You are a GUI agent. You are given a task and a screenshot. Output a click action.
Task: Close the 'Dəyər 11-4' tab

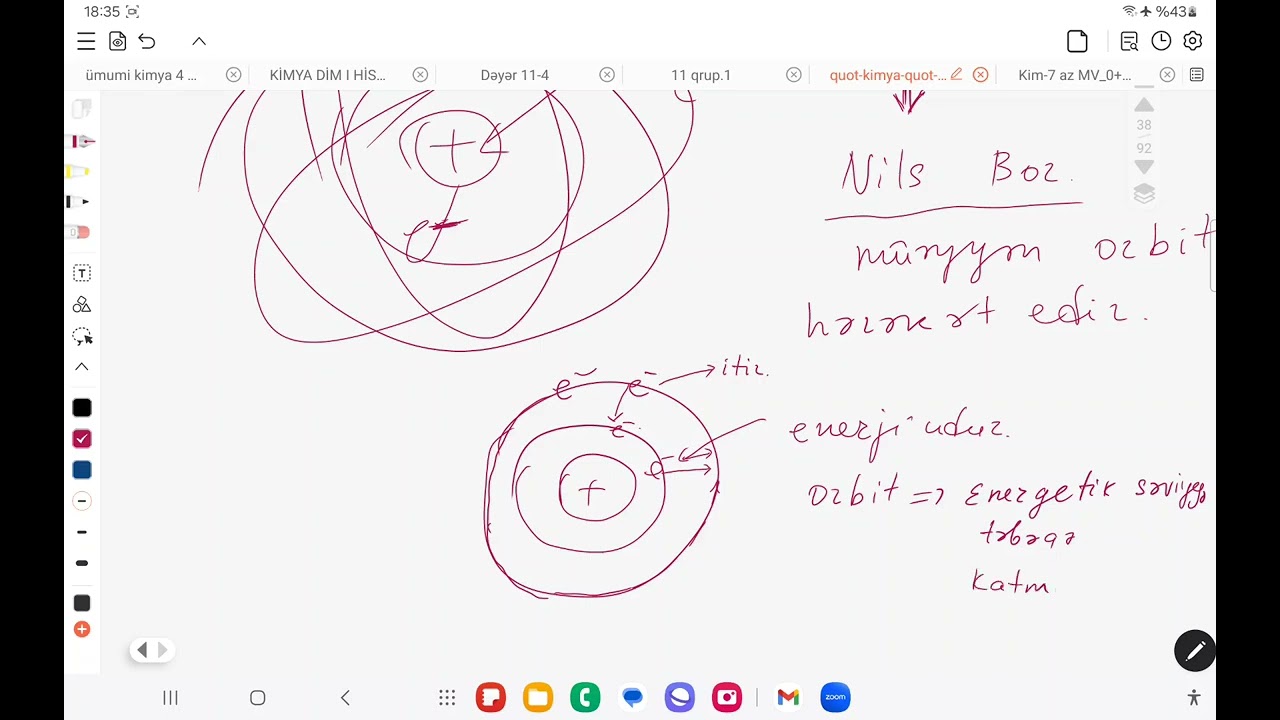(x=607, y=75)
